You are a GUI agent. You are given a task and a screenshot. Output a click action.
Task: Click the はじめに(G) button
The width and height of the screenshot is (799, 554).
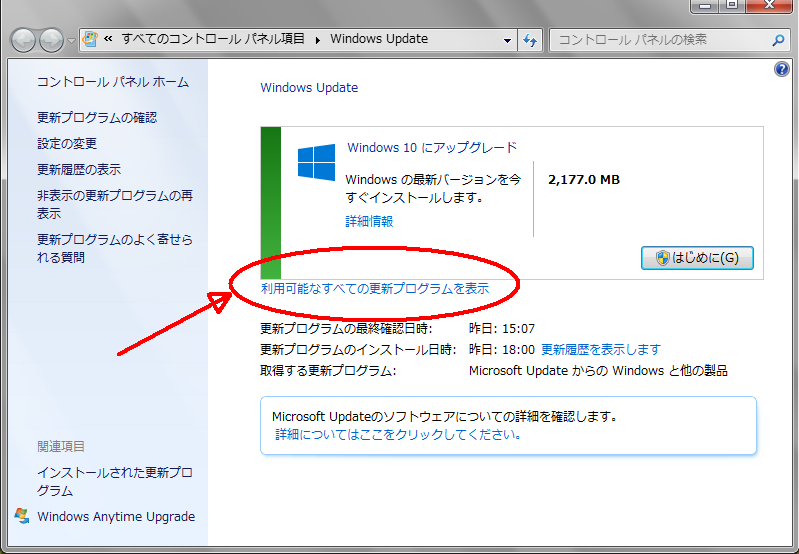click(x=697, y=258)
